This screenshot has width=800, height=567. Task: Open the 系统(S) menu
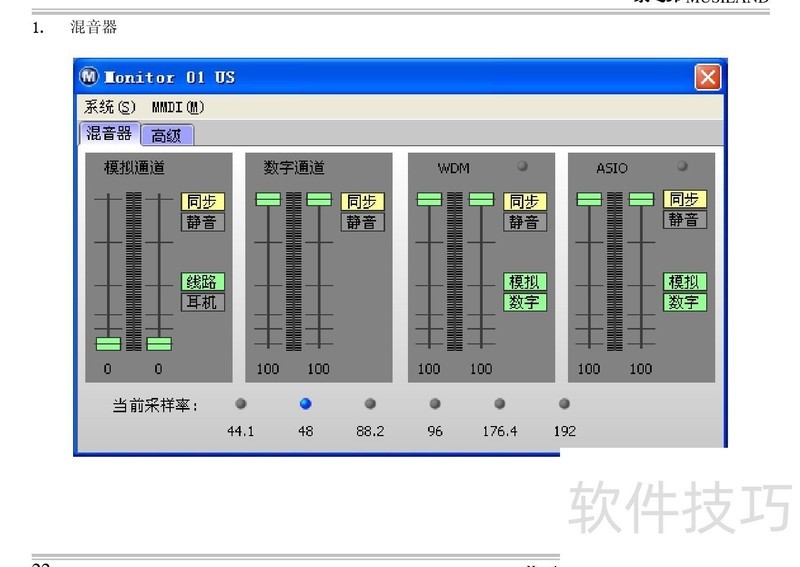109,107
